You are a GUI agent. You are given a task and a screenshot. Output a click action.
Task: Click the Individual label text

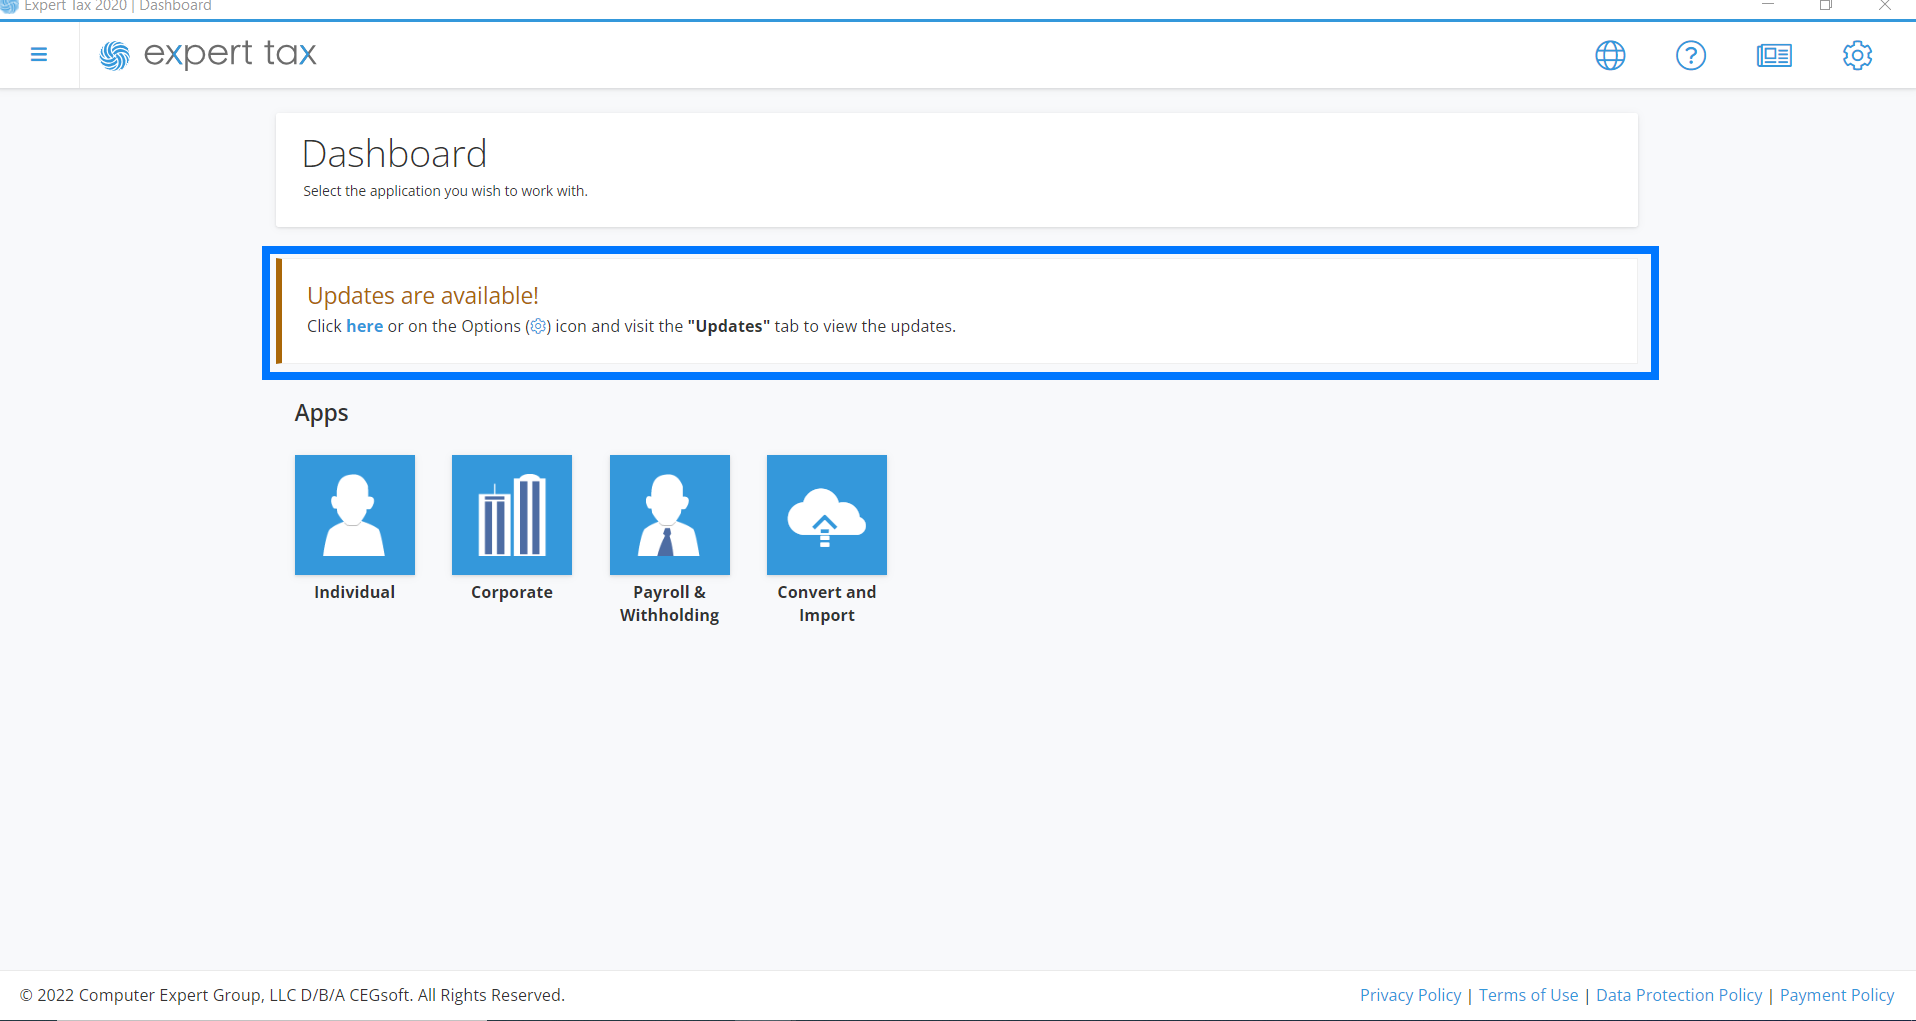355,592
